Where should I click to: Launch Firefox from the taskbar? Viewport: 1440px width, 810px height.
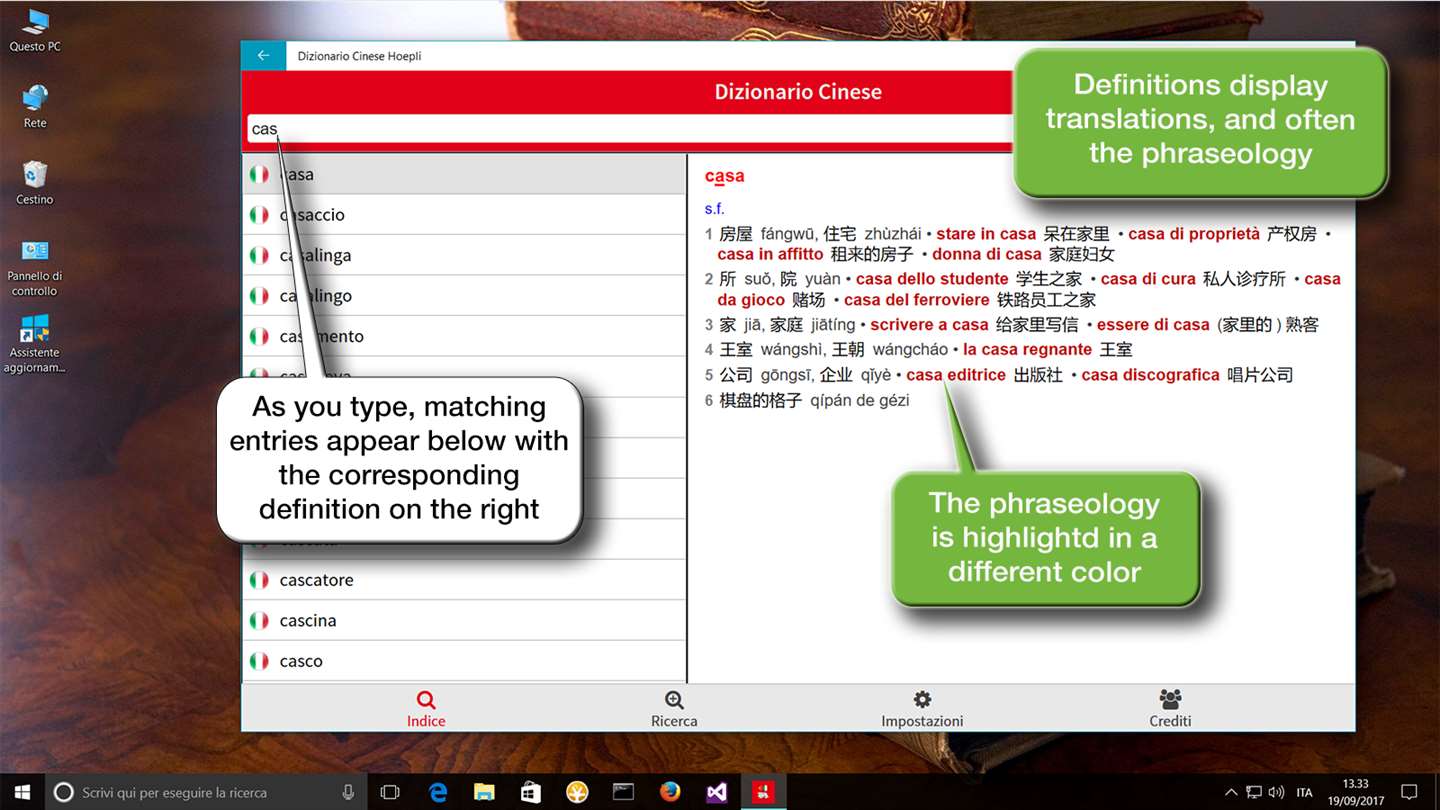[670, 792]
